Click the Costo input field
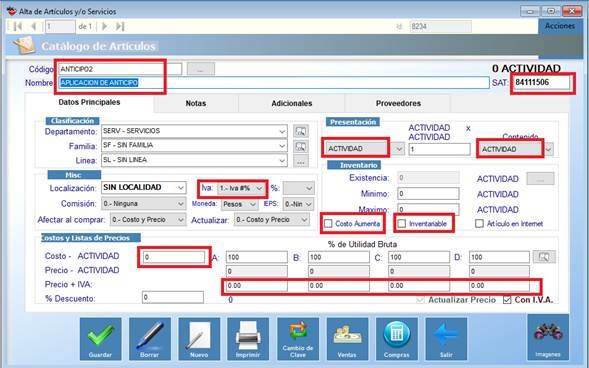The image size is (589, 368). tap(174, 257)
